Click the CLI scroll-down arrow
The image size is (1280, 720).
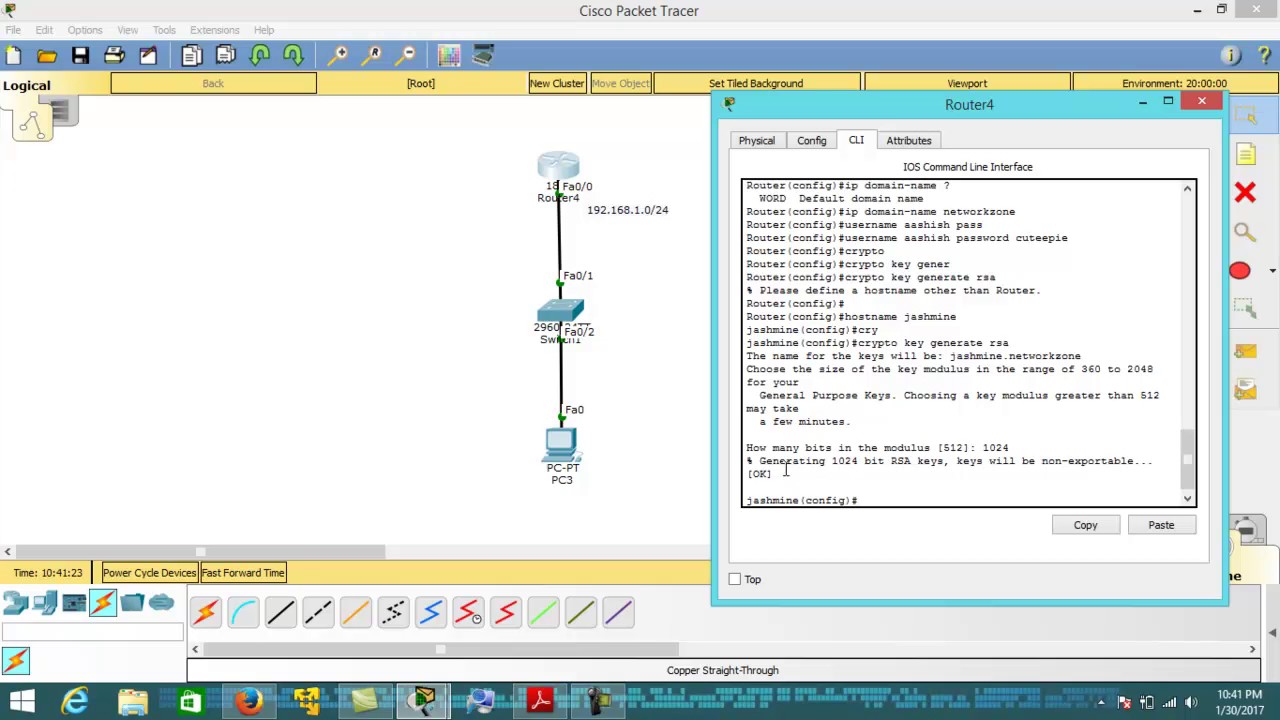coord(1188,499)
